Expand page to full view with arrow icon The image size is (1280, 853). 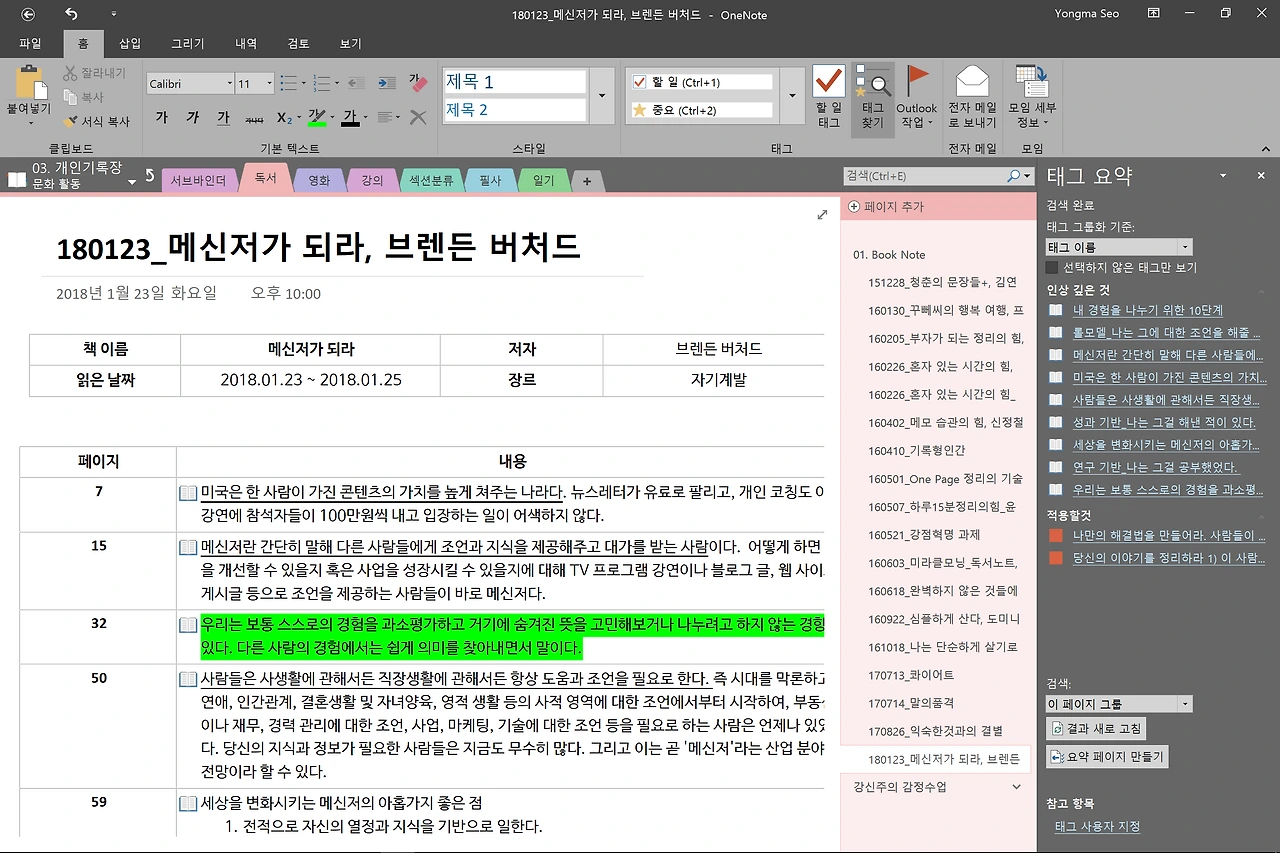pyautogui.click(x=823, y=214)
